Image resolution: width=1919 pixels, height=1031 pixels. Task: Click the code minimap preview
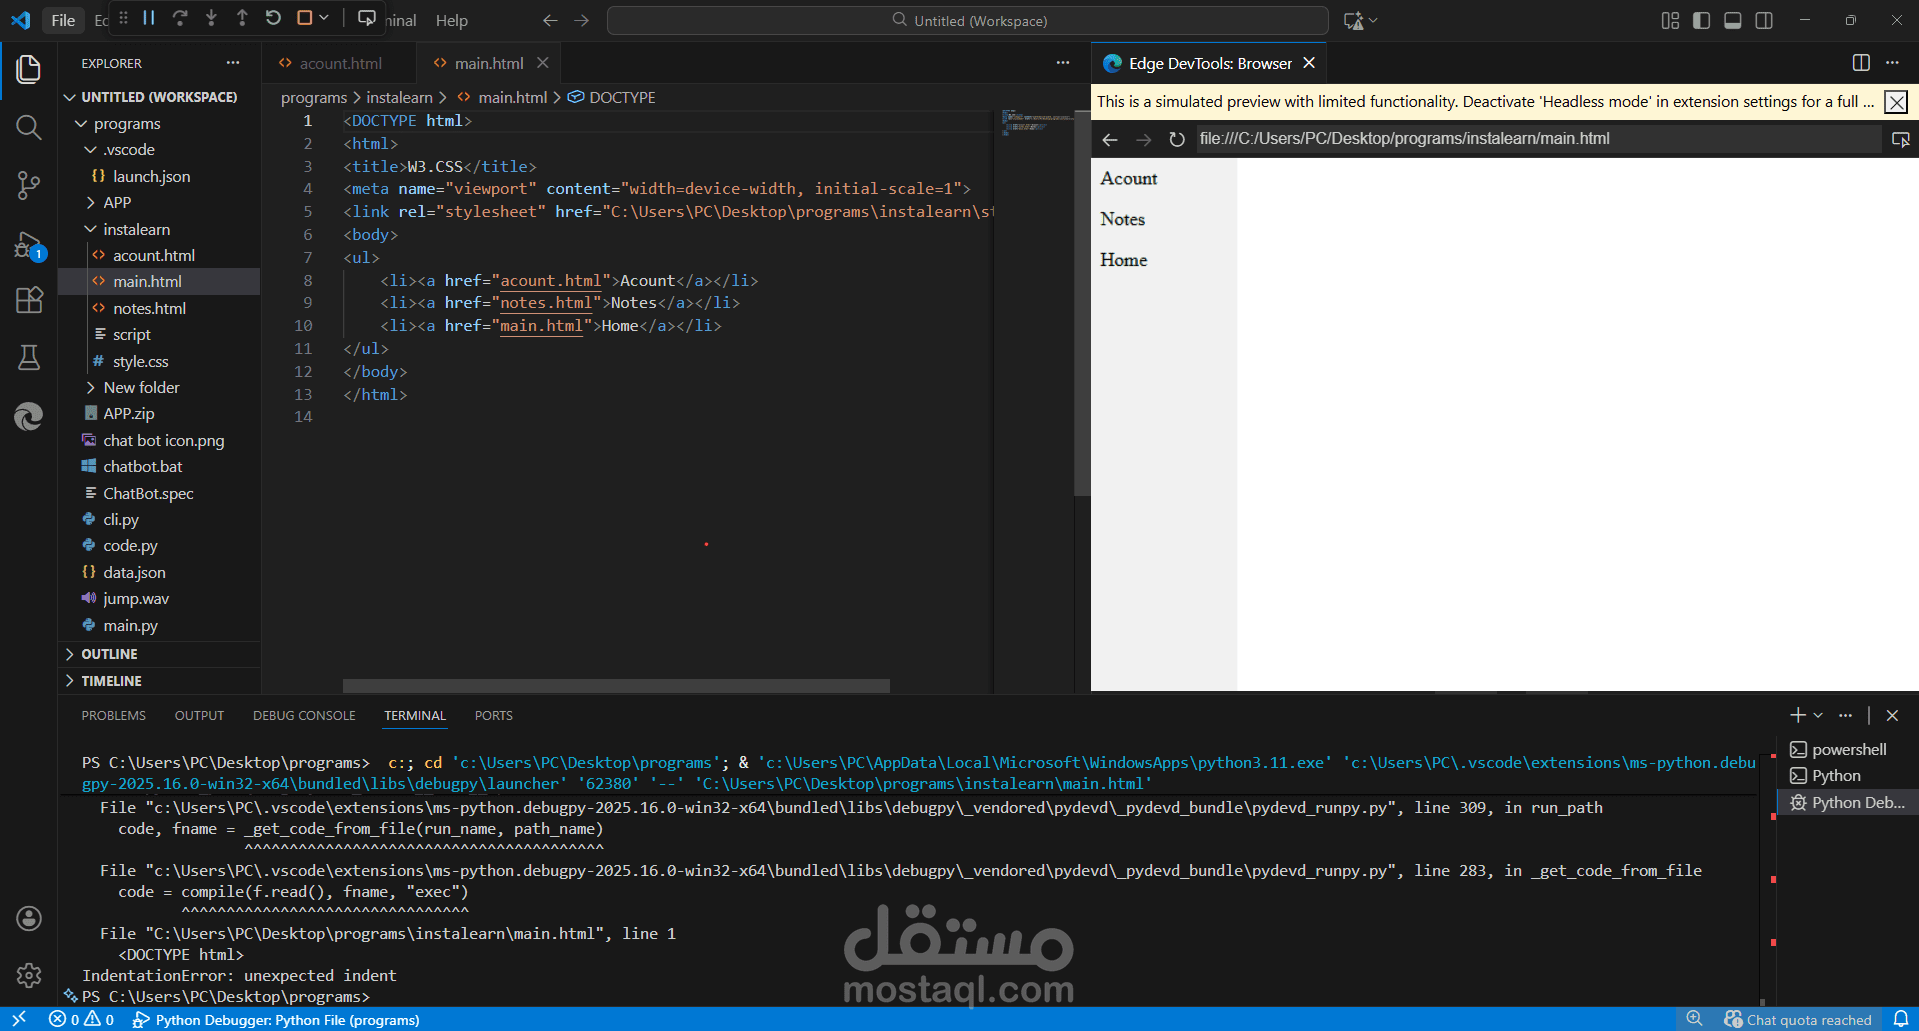point(1038,124)
